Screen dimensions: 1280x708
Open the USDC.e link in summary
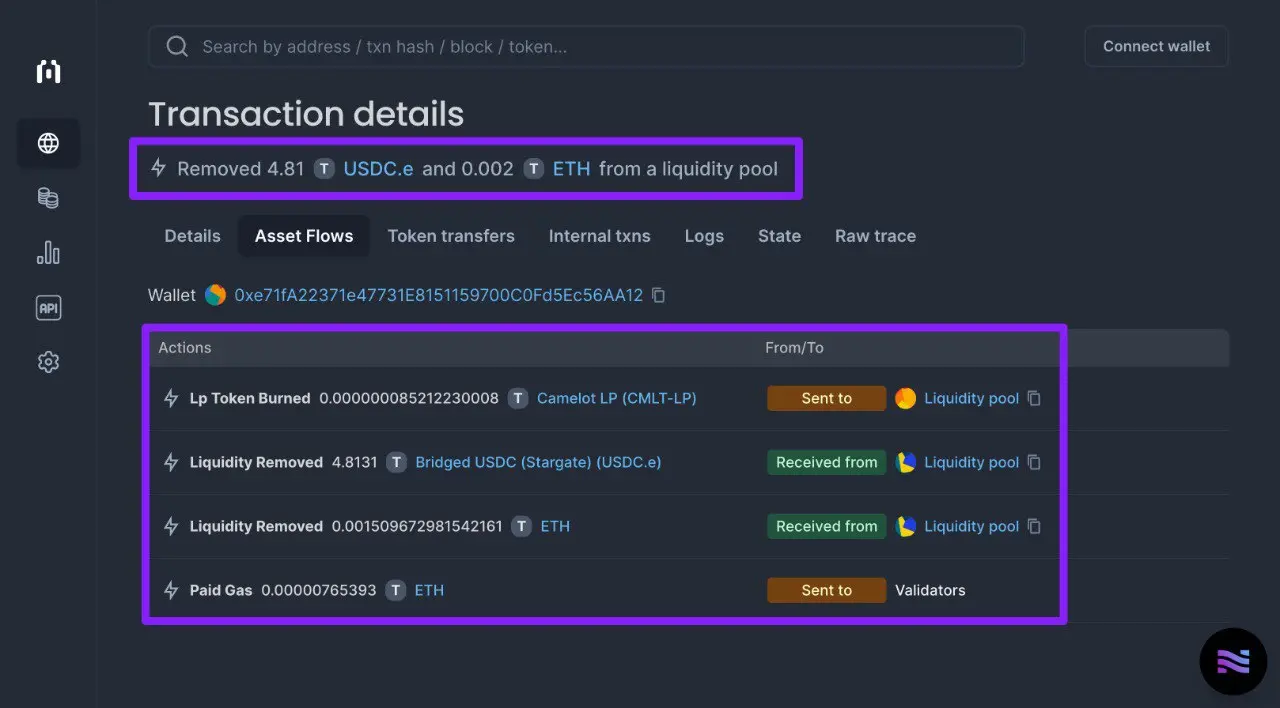378,169
